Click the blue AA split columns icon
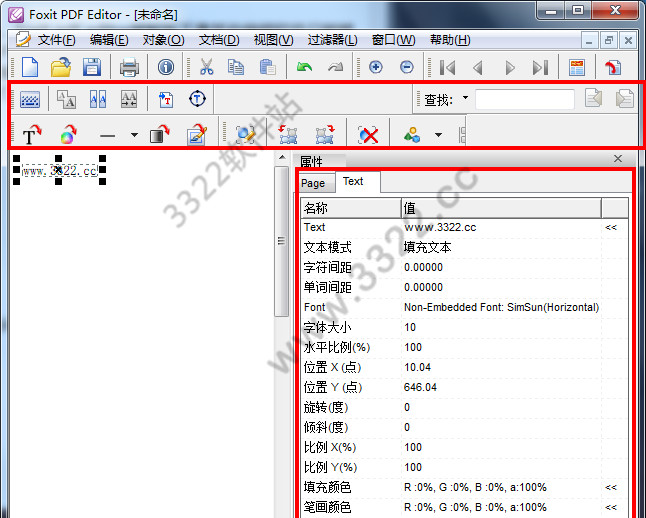The image size is (646, 518). pos(98,99)
